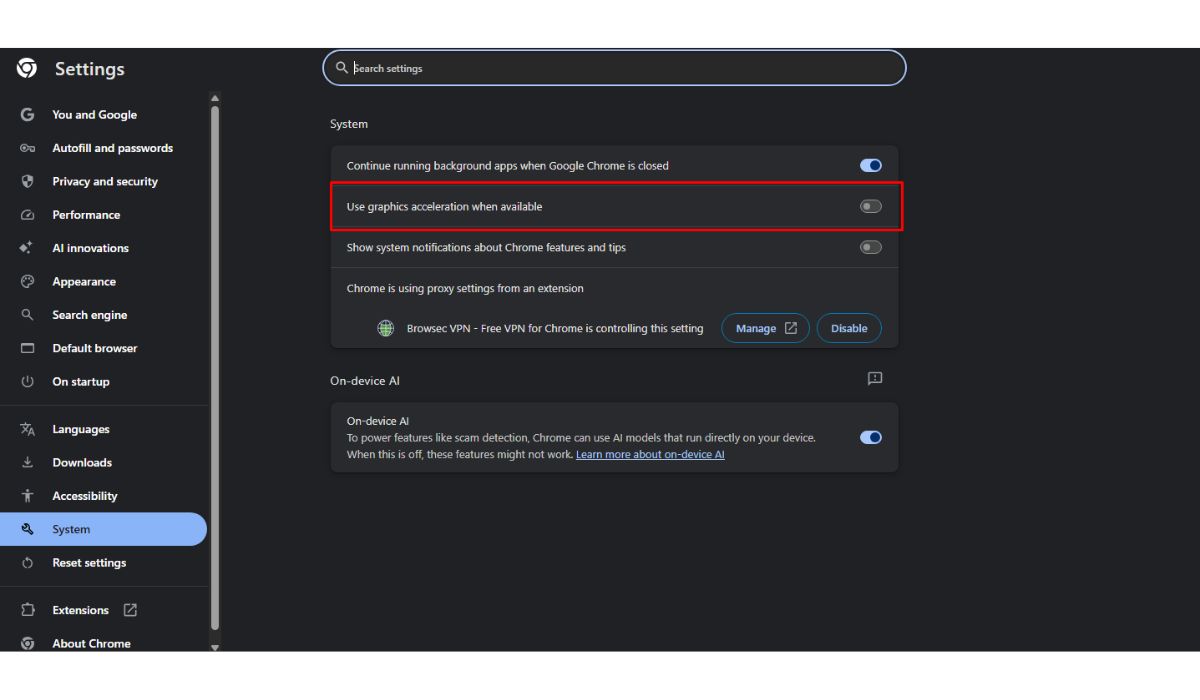Click the shield icon for Privacy and security
This screenshot has height=700, width=1200.
[x=27, y=181]
